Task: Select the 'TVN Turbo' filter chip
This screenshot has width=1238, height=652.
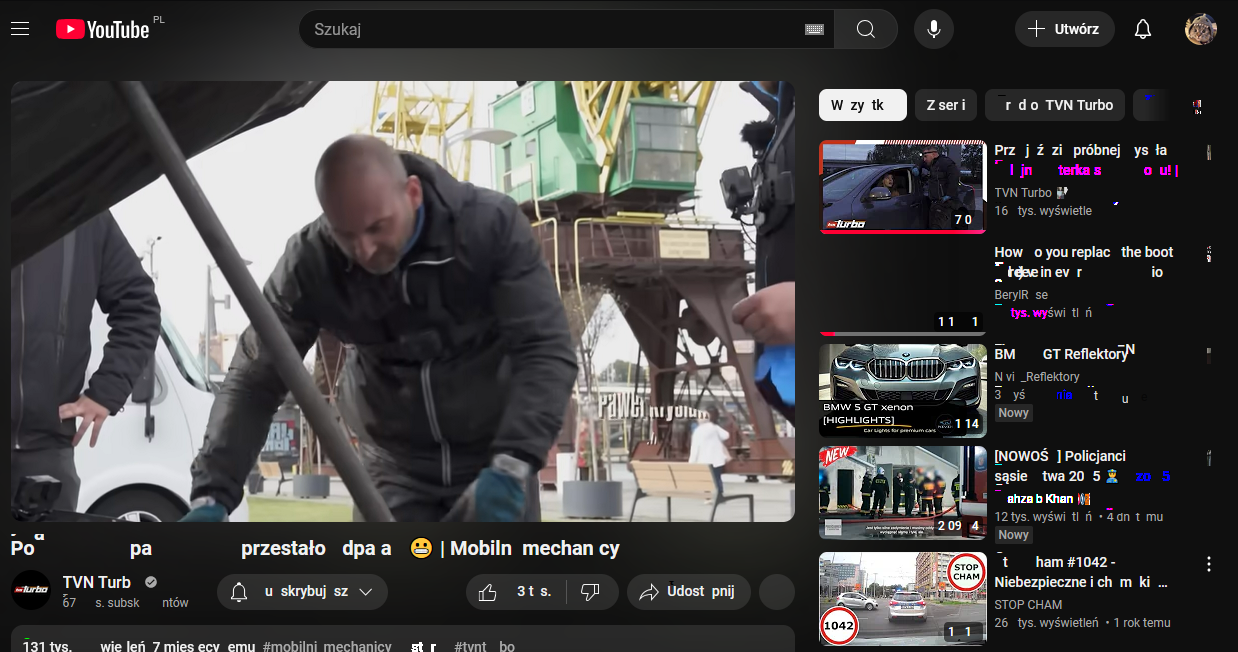Action: [1055, 105]
